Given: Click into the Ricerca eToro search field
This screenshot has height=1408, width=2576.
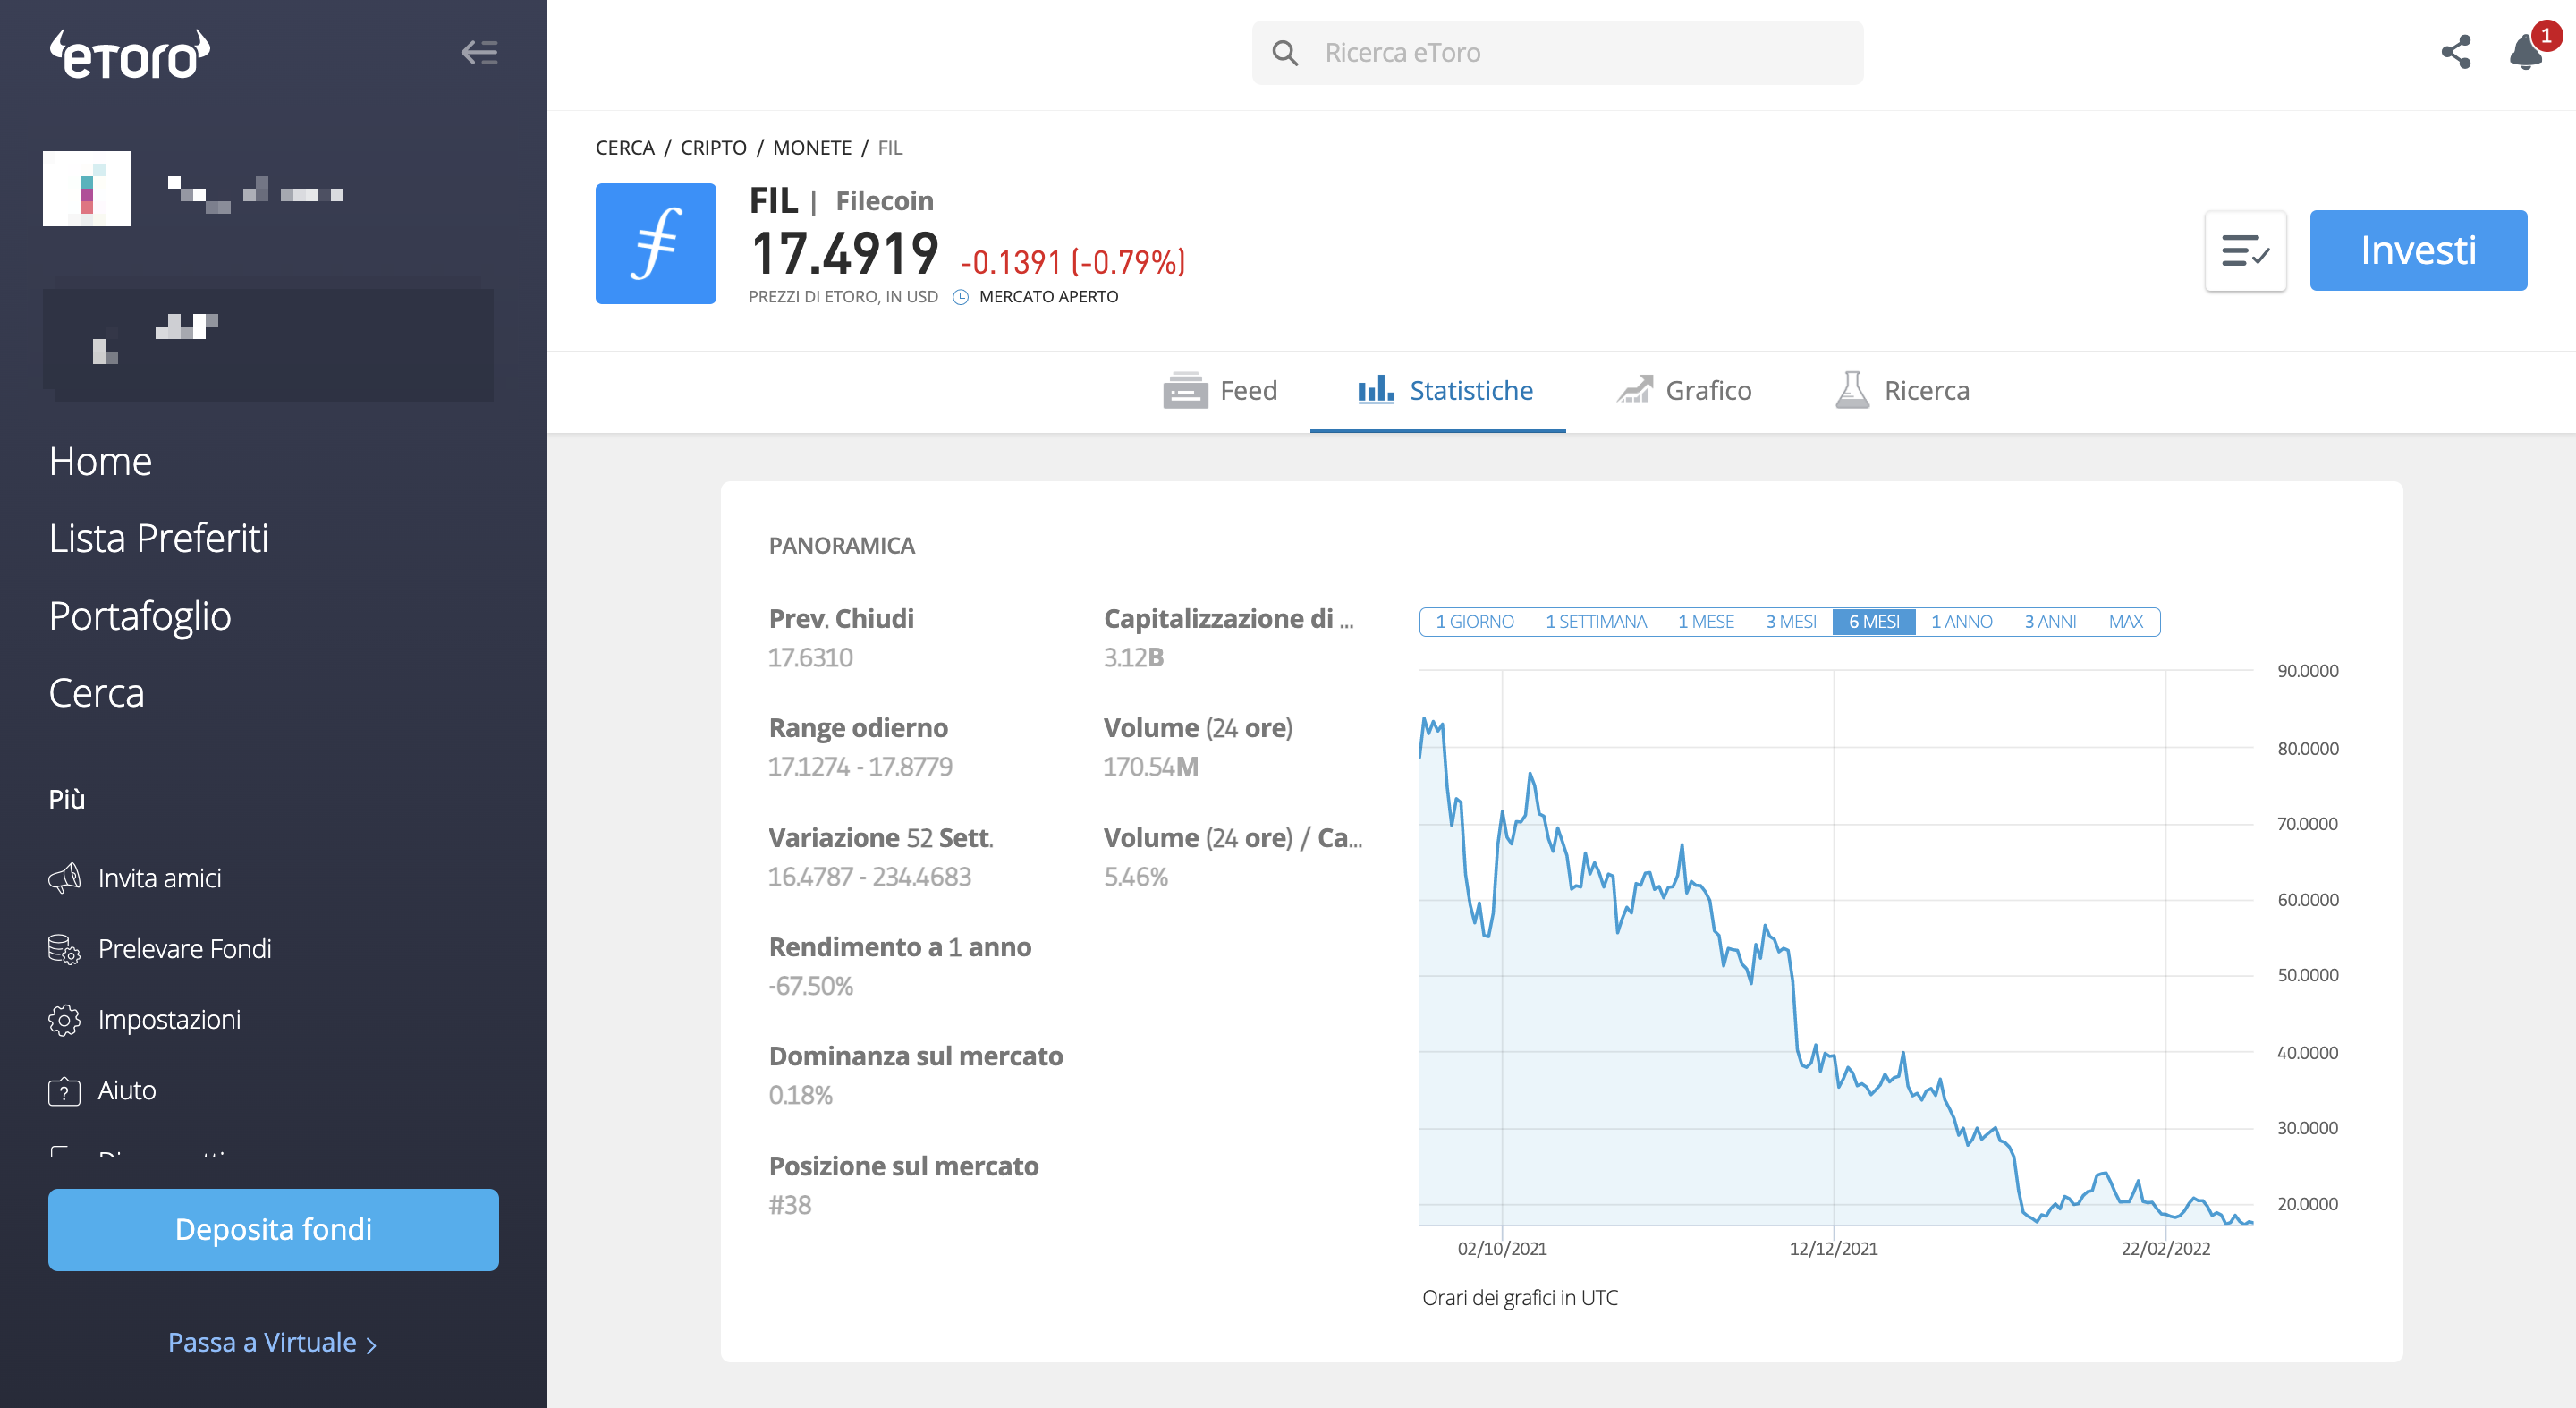Looking at the screenshot, I should pos(1557,53).
